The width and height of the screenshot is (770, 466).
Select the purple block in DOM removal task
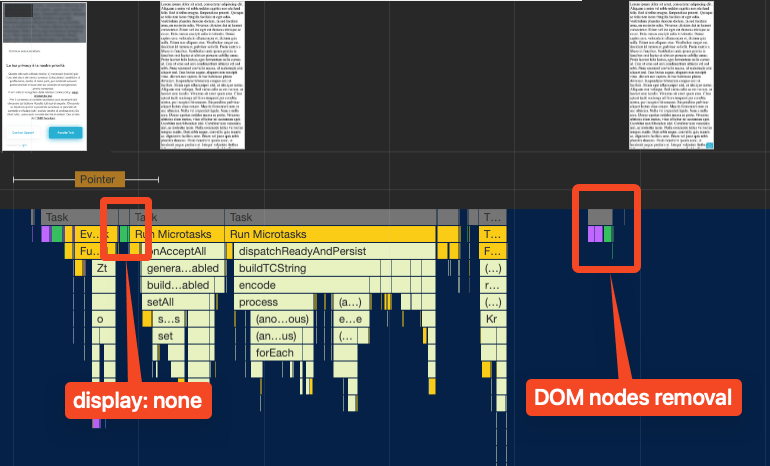coord(594,234)
